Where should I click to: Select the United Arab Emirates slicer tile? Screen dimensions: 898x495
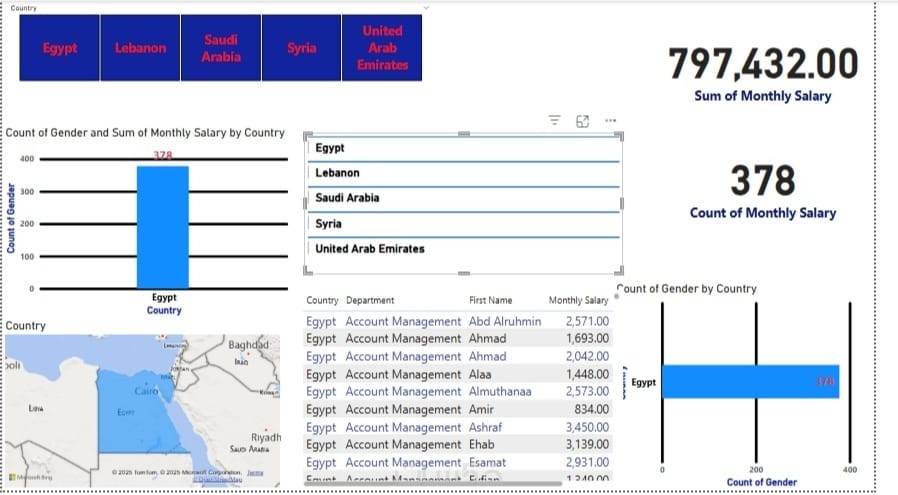382,48
